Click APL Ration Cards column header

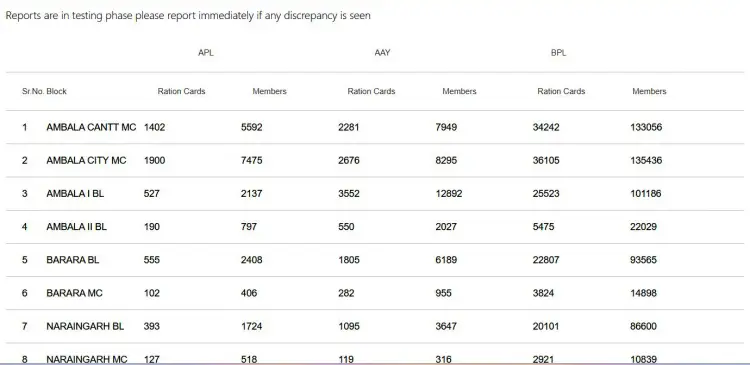pyautogui.click(x=181, y=91)
